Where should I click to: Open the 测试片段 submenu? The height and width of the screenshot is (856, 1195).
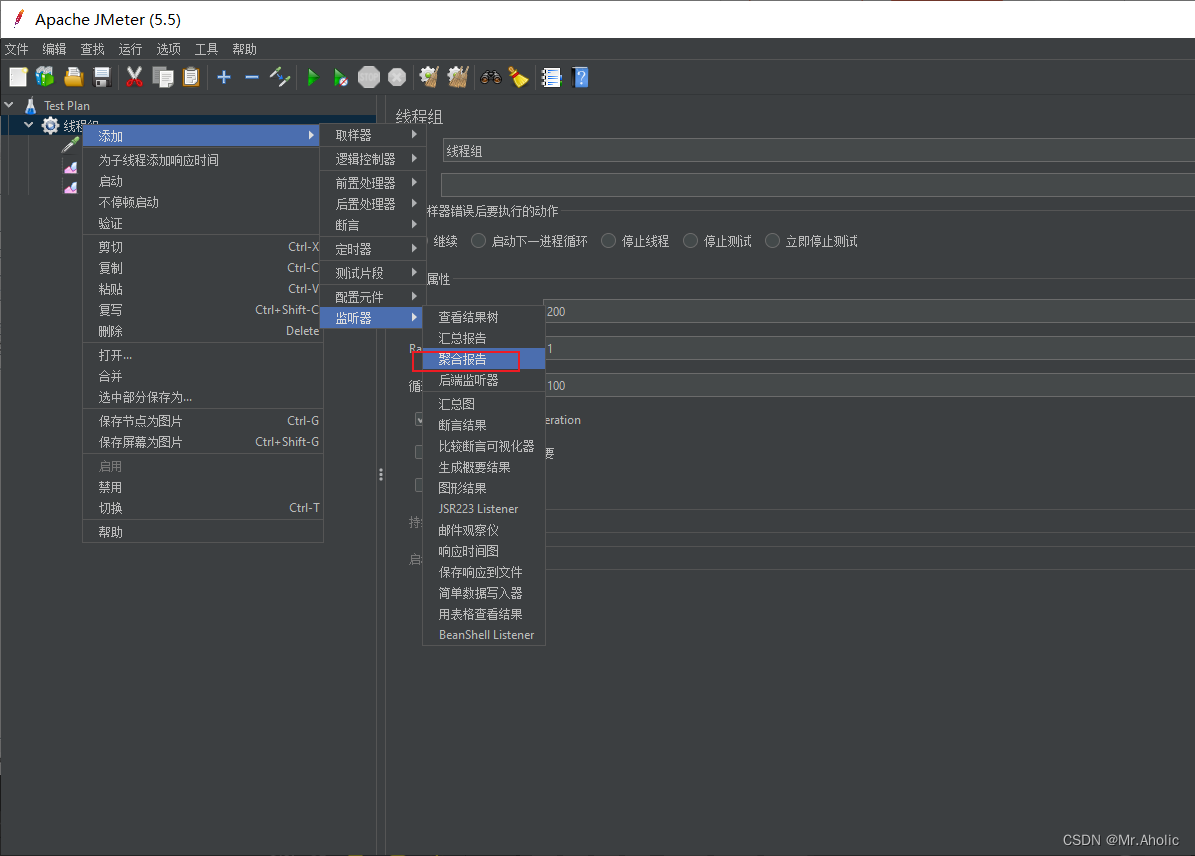(x=371, y=273)
